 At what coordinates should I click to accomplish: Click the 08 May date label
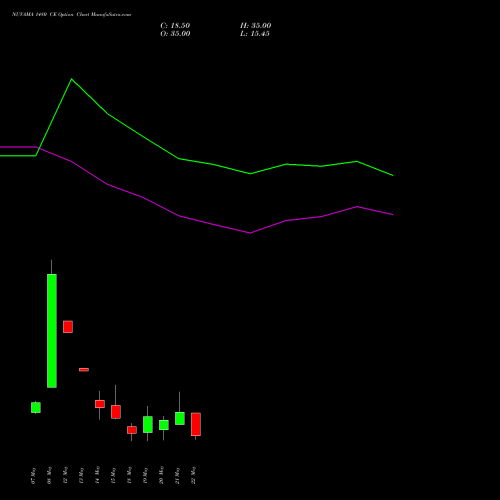pos(49,475)
